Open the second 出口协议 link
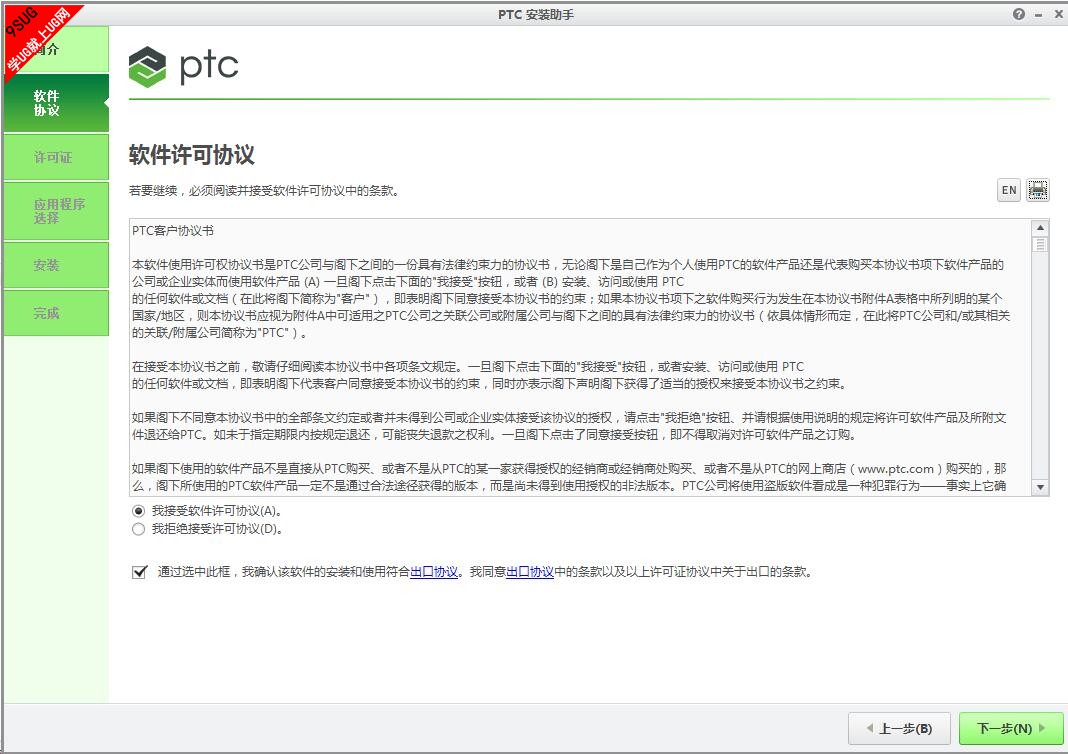This screenshot has width=1068, height=754. coord(530,572)
